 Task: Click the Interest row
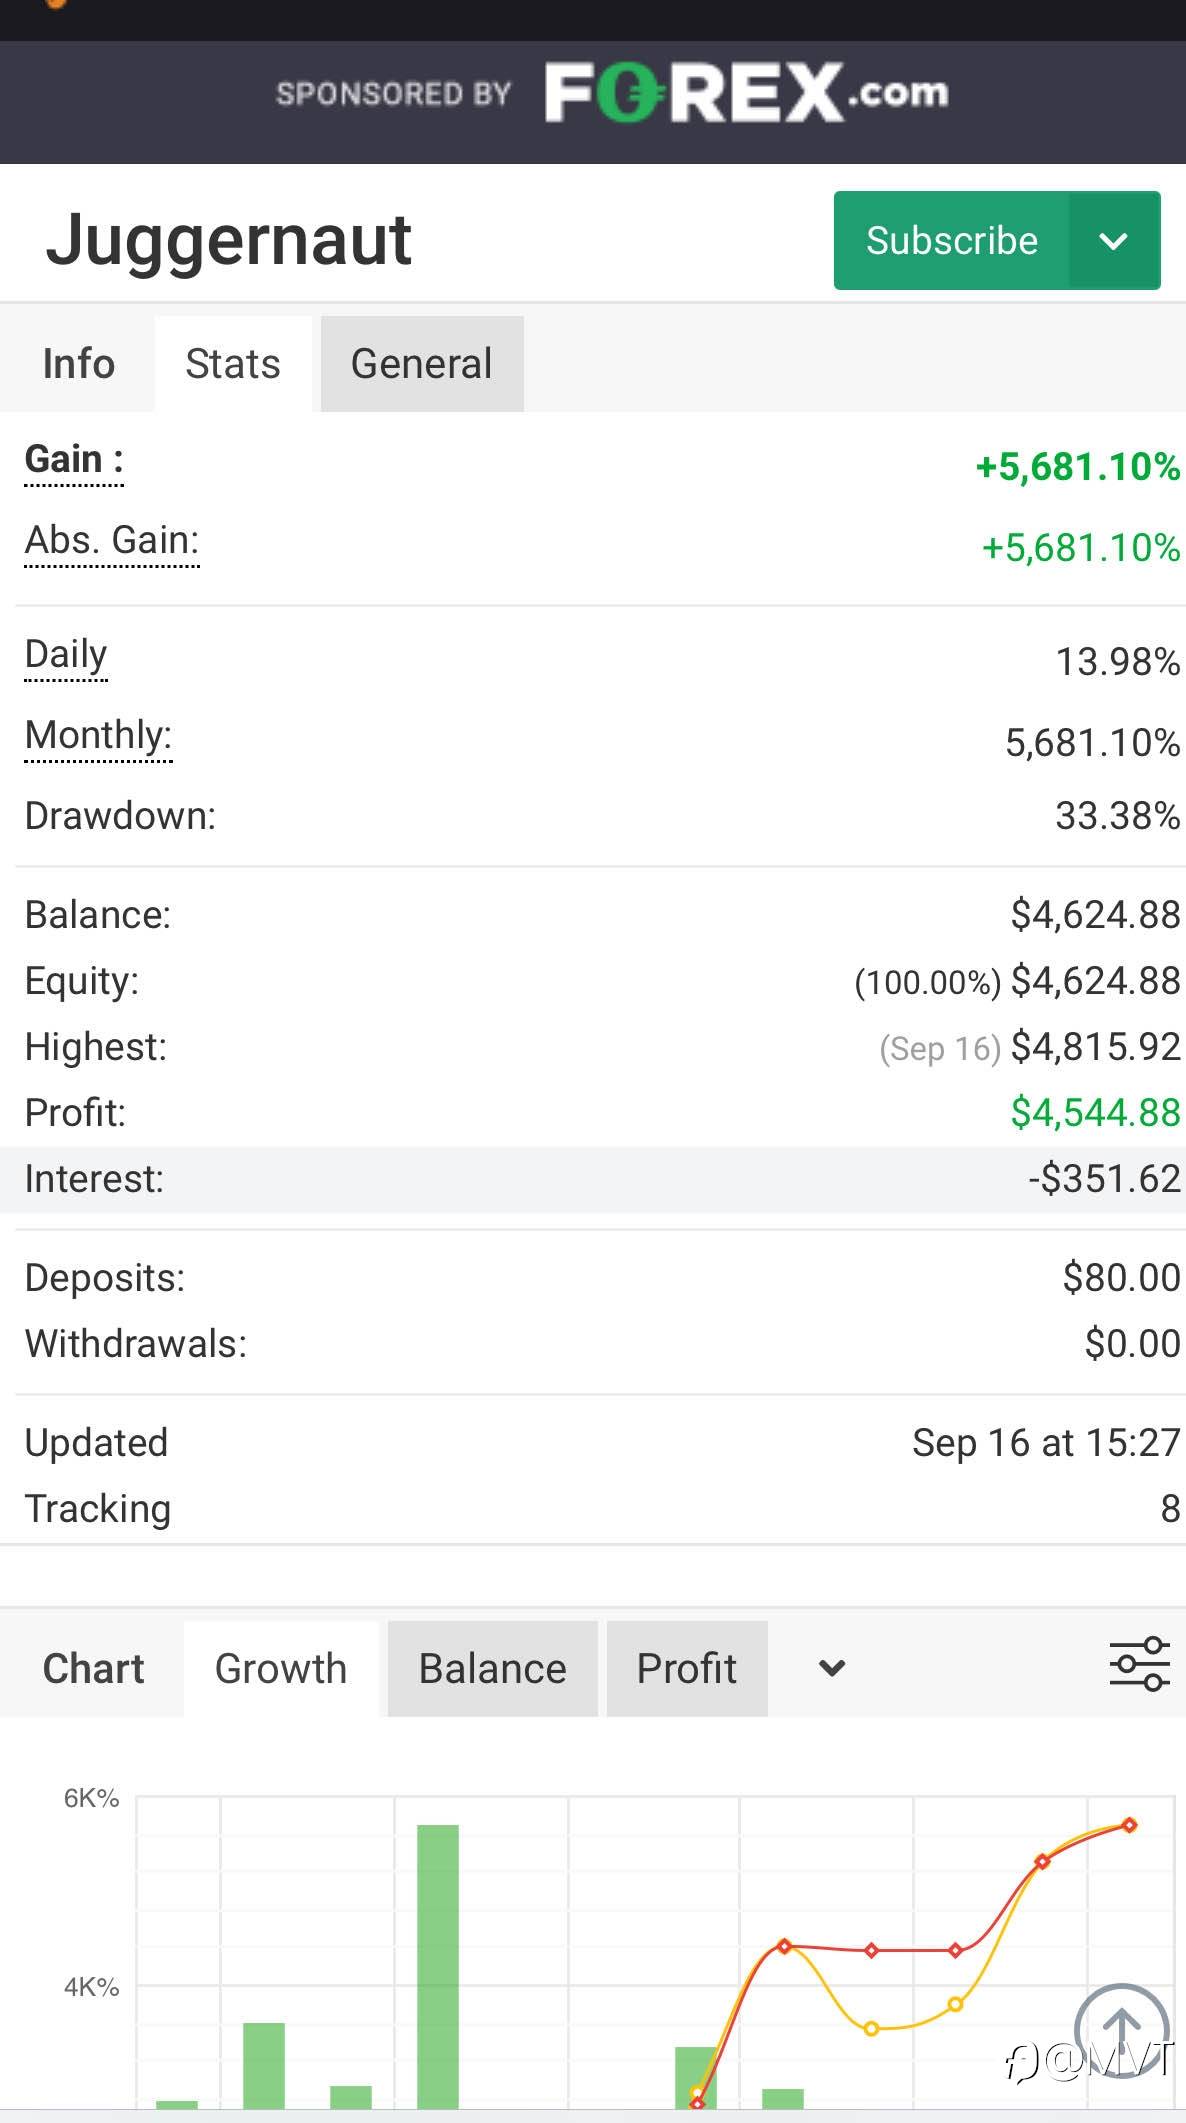593,1179
